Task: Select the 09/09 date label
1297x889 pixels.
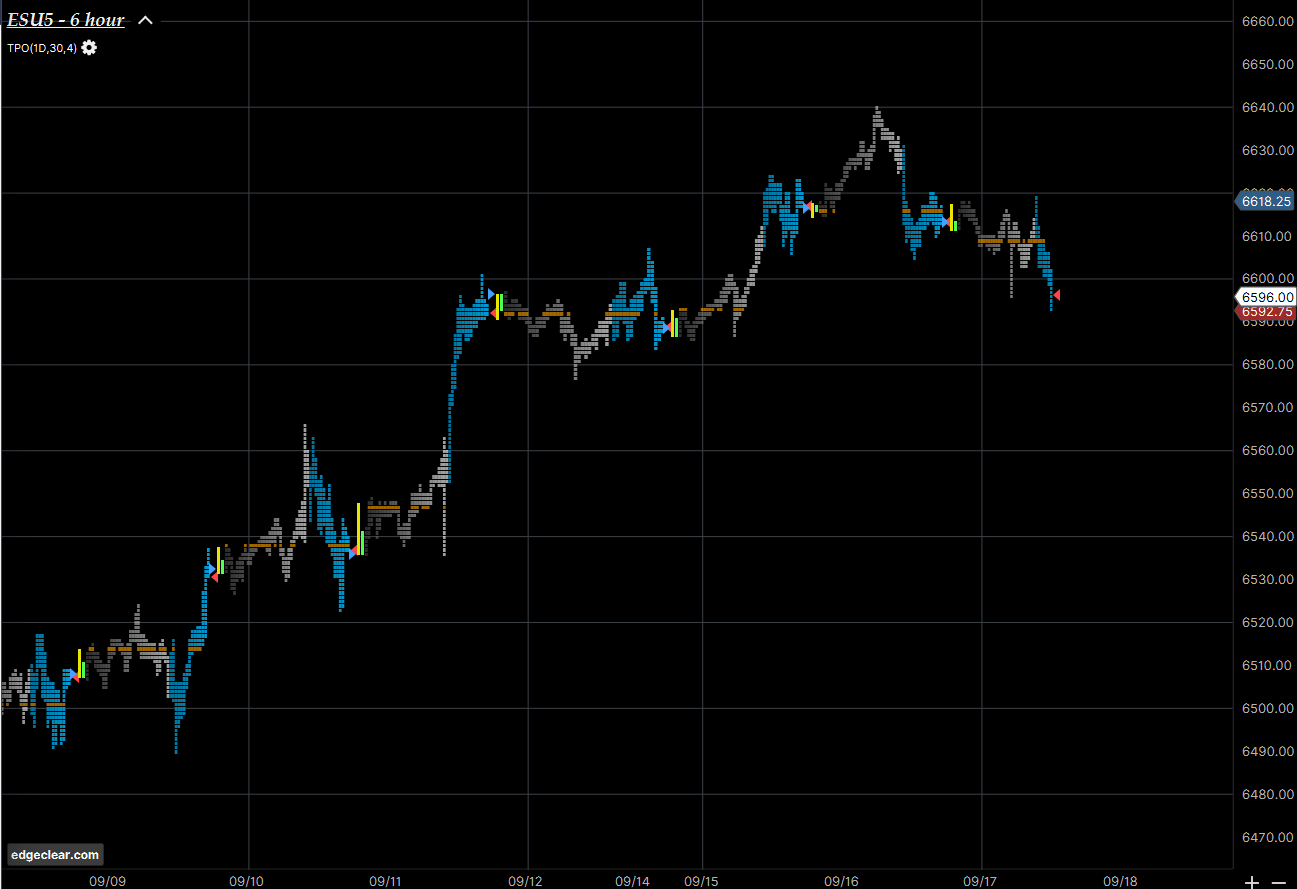Action: (x=107, y=881)
